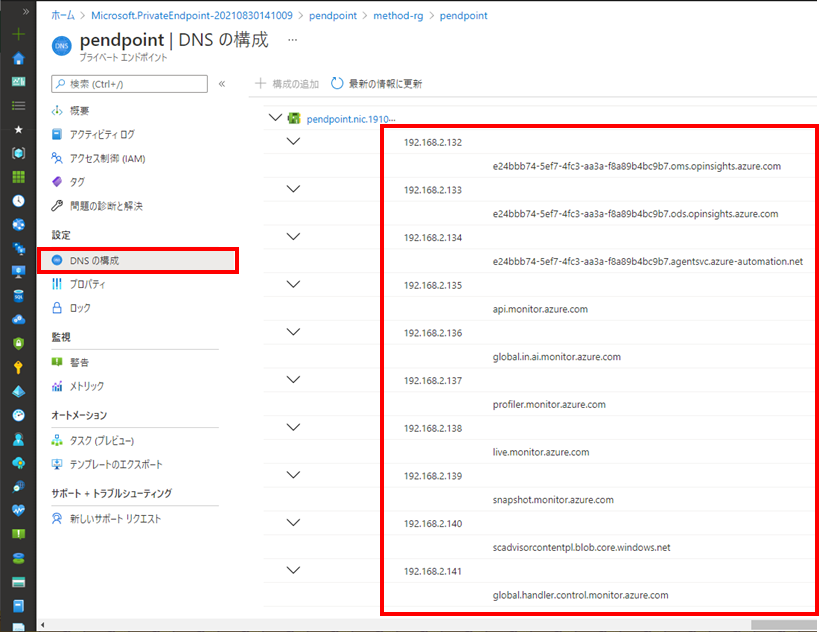Collapse the 192.168.2.133 row chevron
The width and height of the screenshot is (819, 632).
(x=294, y=189)
